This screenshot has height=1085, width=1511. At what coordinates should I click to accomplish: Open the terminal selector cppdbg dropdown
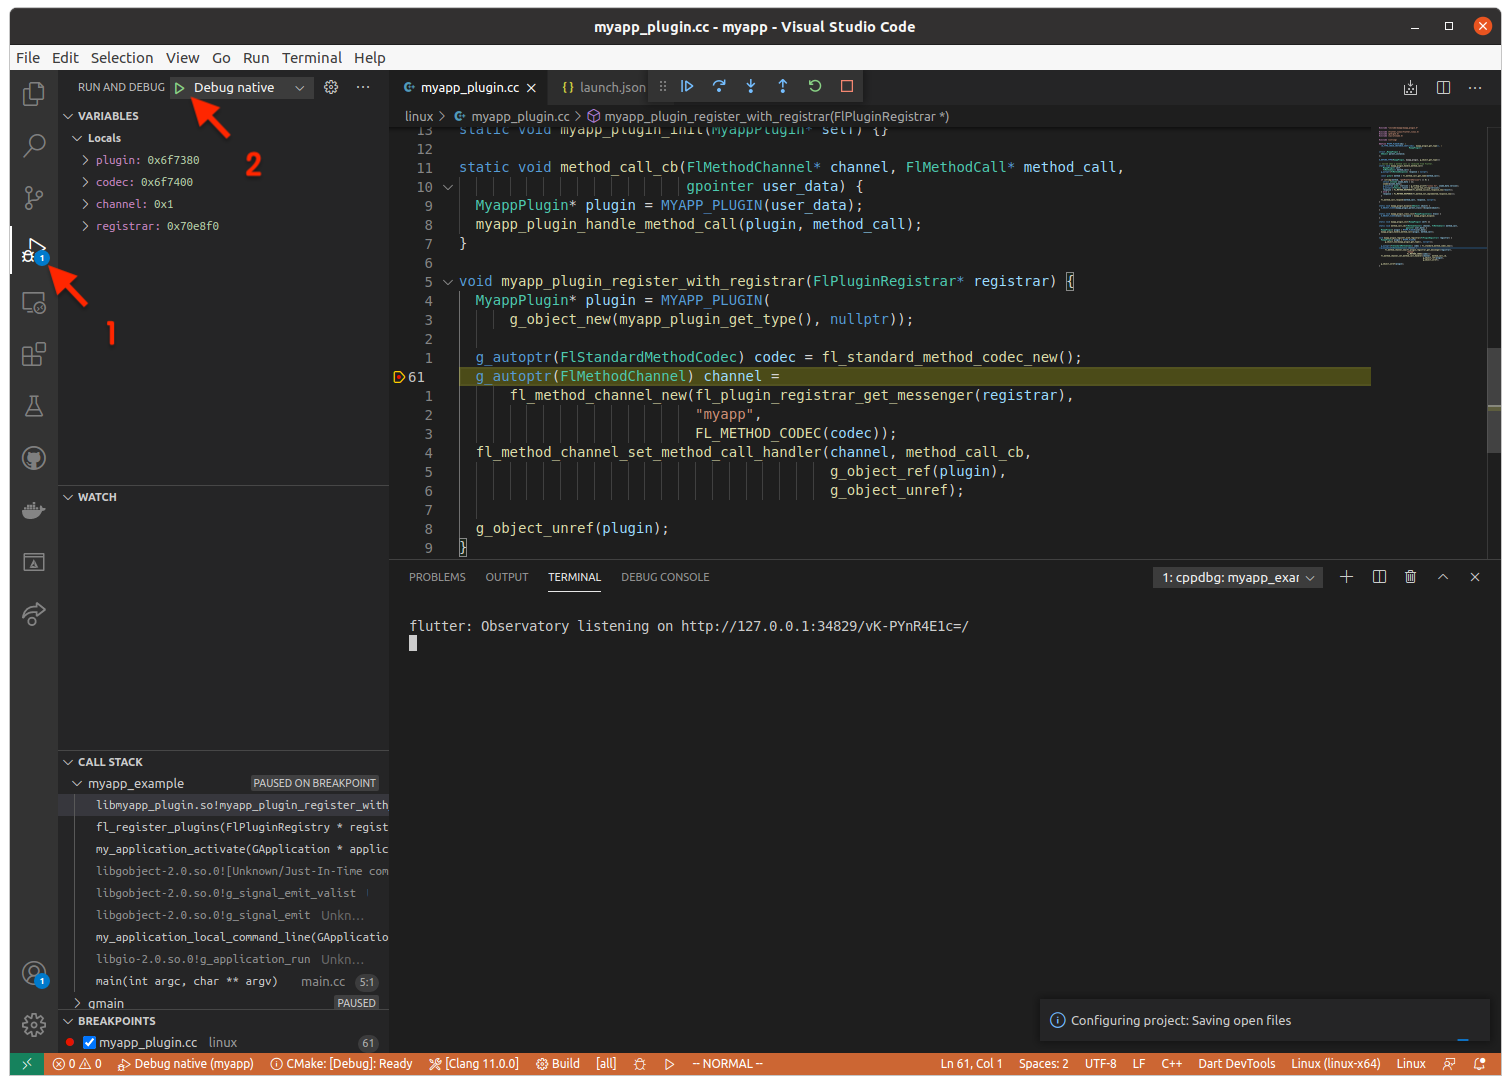[1238, 578]
